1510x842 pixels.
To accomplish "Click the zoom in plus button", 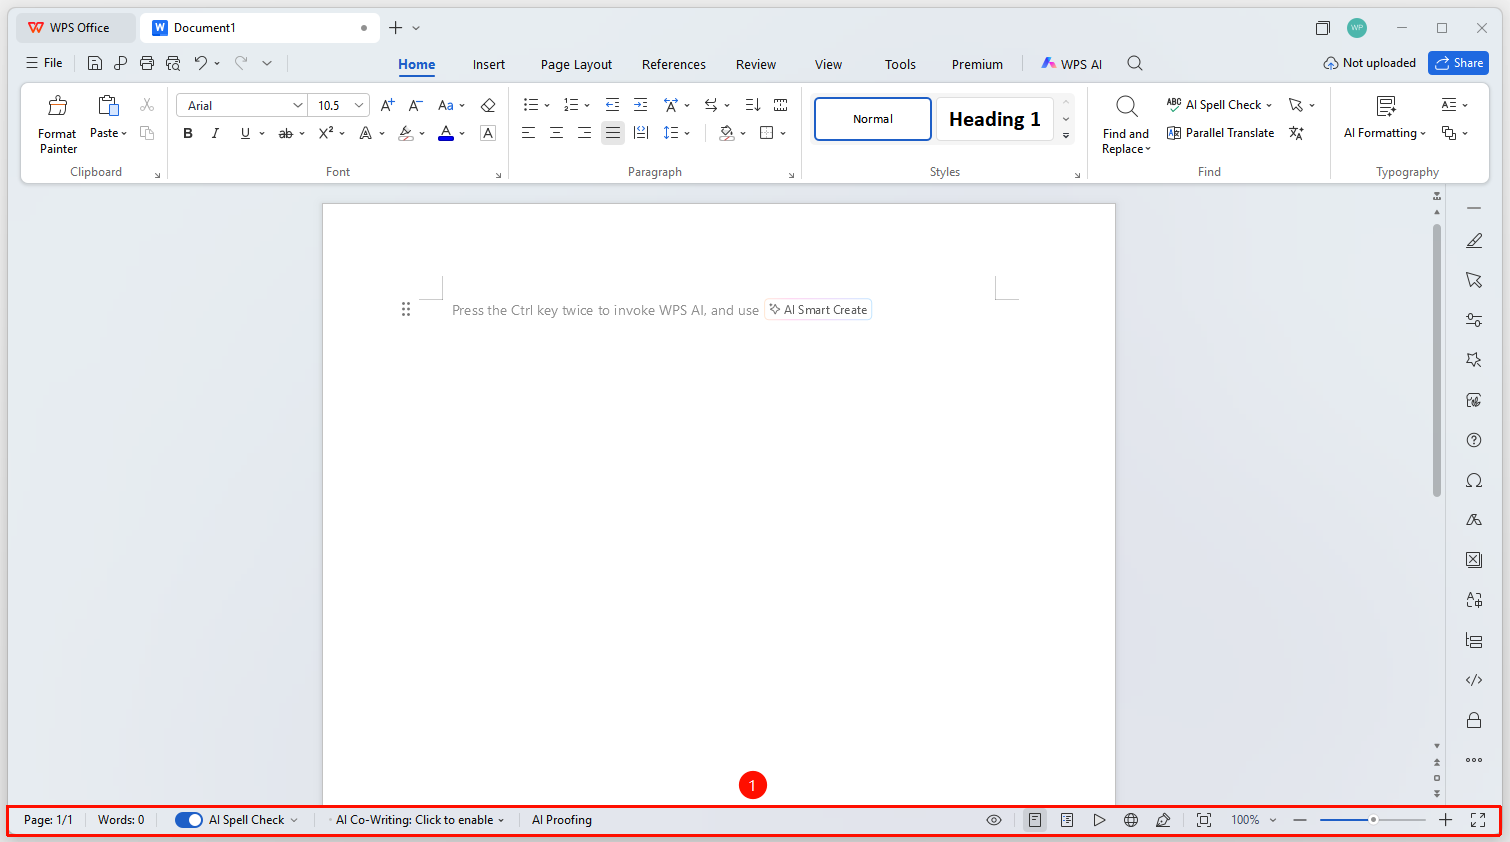I will tap(1446, 820).
